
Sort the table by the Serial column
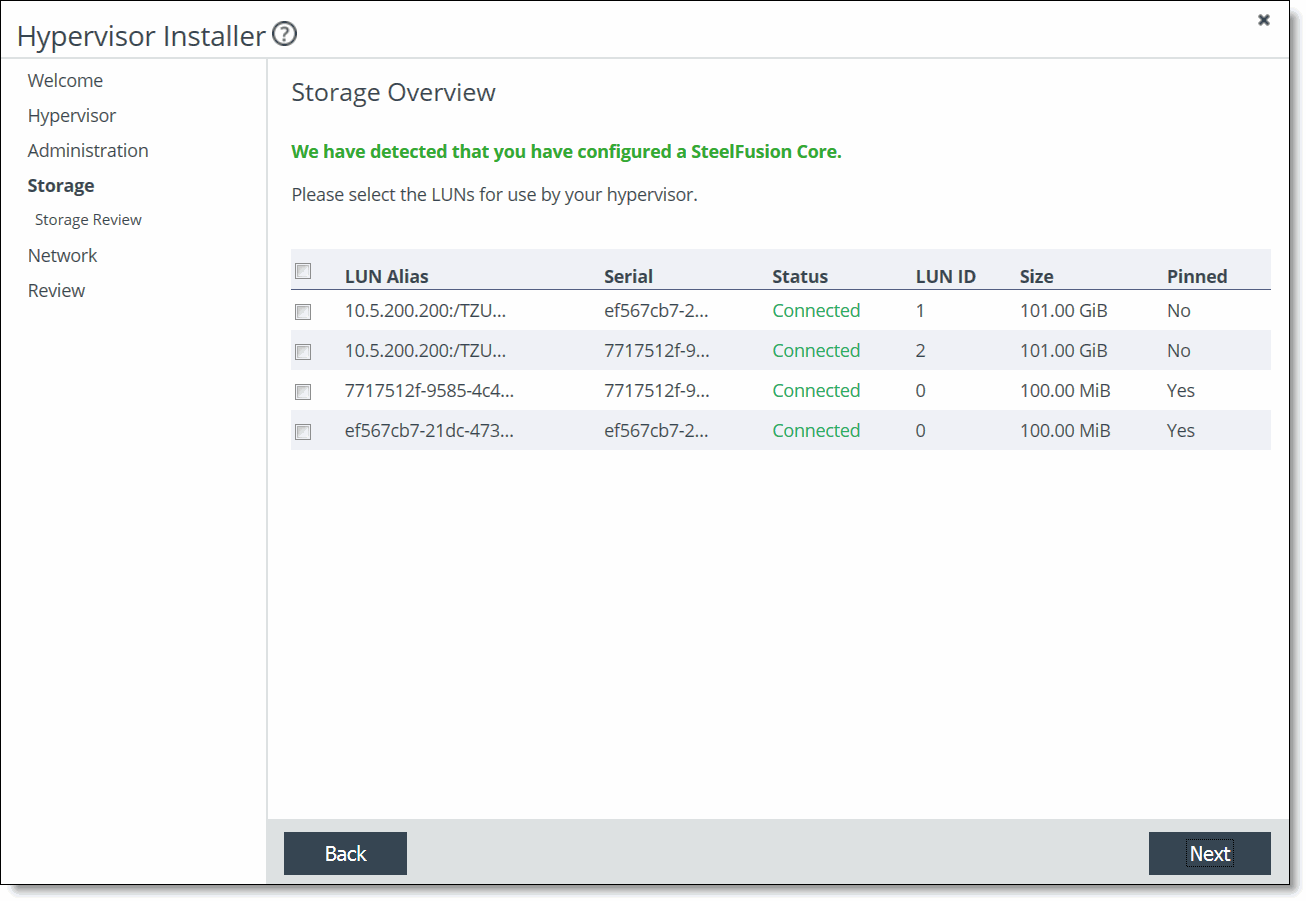point(628,276)
